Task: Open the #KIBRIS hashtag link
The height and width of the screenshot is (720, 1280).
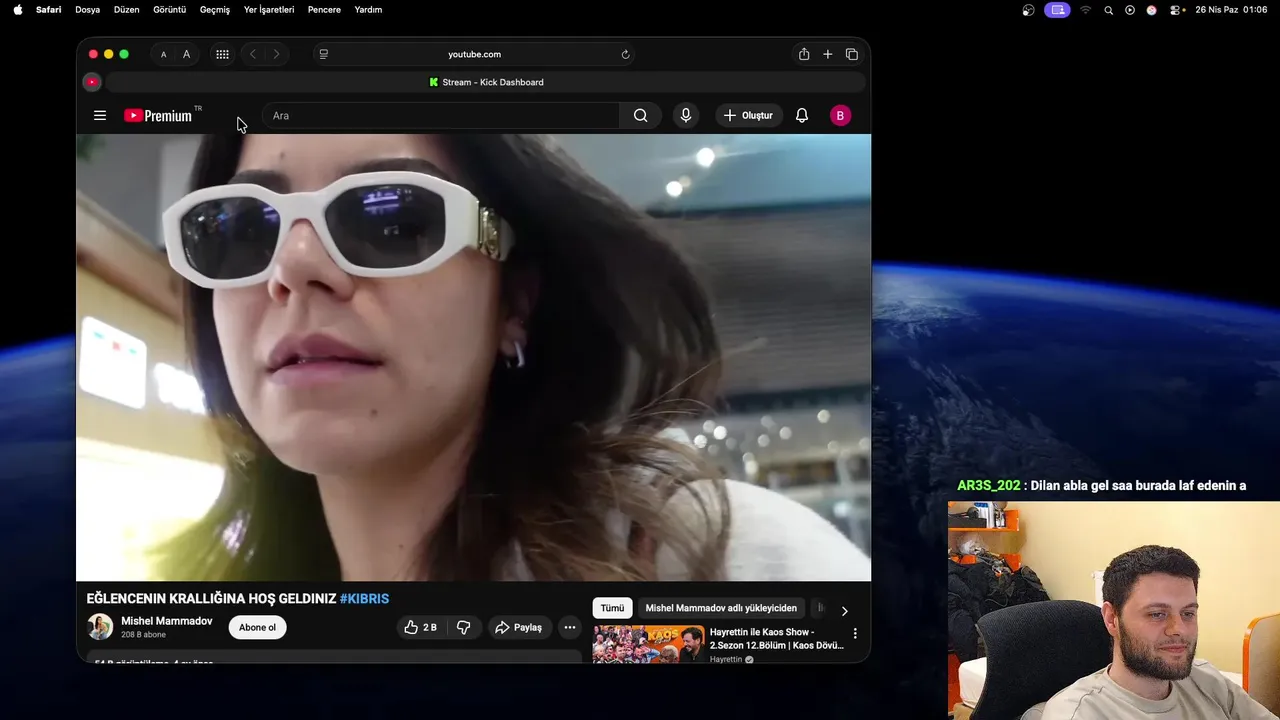Action: click(364, 598)
